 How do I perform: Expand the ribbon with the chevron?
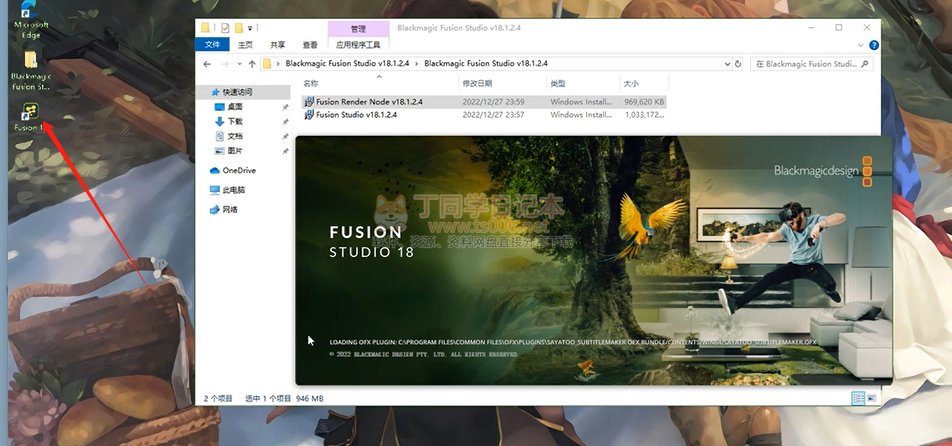[861, 45]
